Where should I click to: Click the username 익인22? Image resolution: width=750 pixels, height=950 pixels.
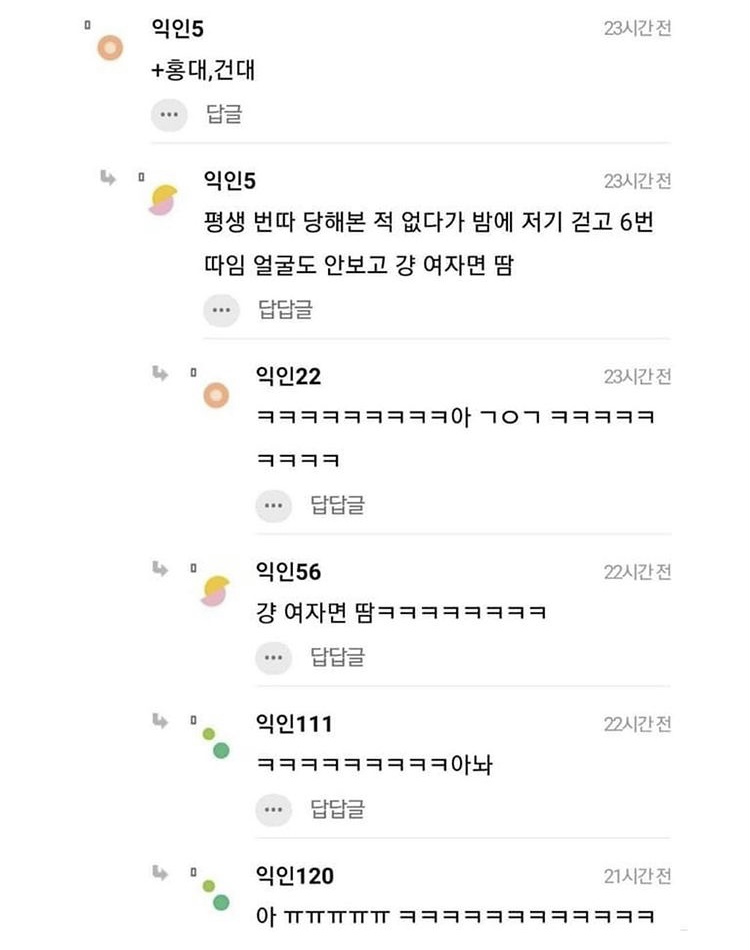coord(289,375)
